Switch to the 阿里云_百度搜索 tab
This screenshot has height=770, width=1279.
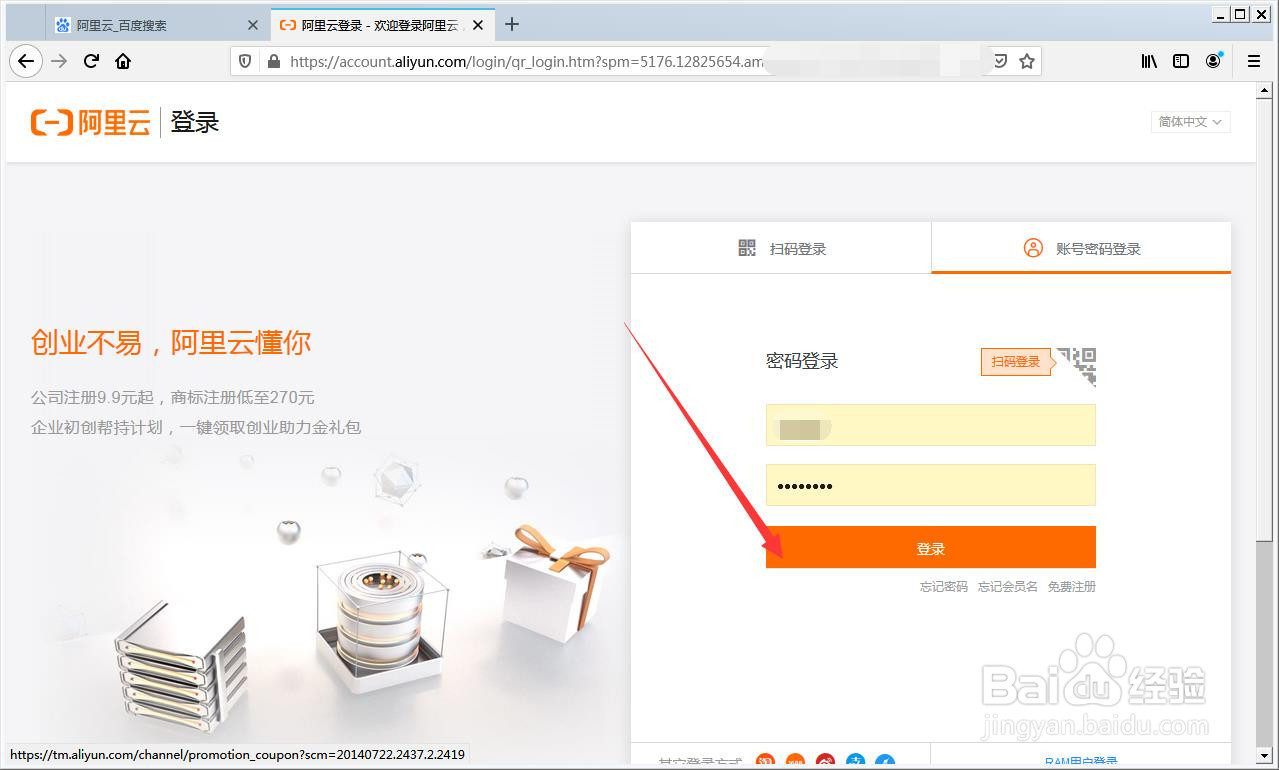[x=157, y=25]
